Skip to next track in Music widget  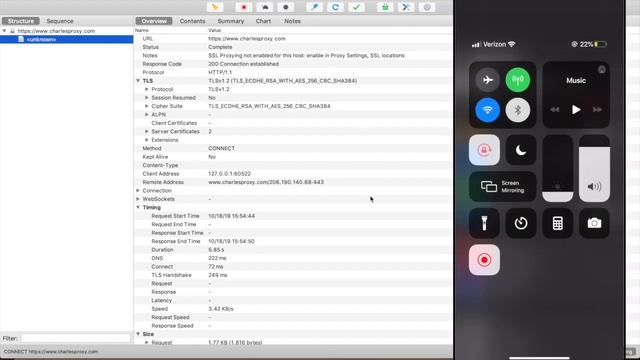[x=597, y=109]
